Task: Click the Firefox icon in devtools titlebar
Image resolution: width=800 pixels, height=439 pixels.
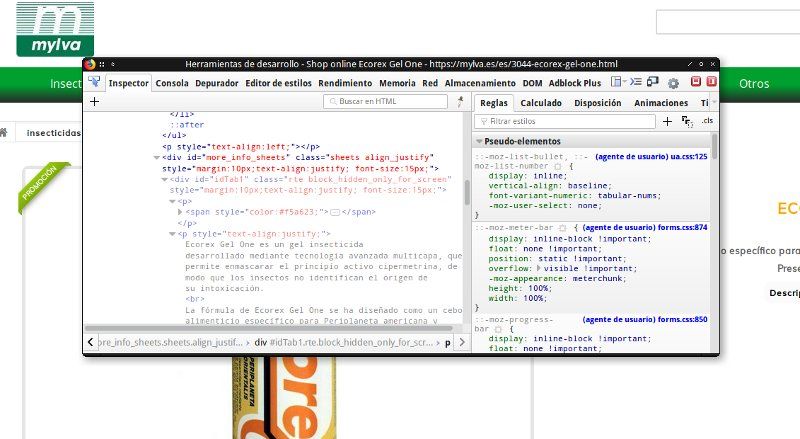Action: click(90, 64)
